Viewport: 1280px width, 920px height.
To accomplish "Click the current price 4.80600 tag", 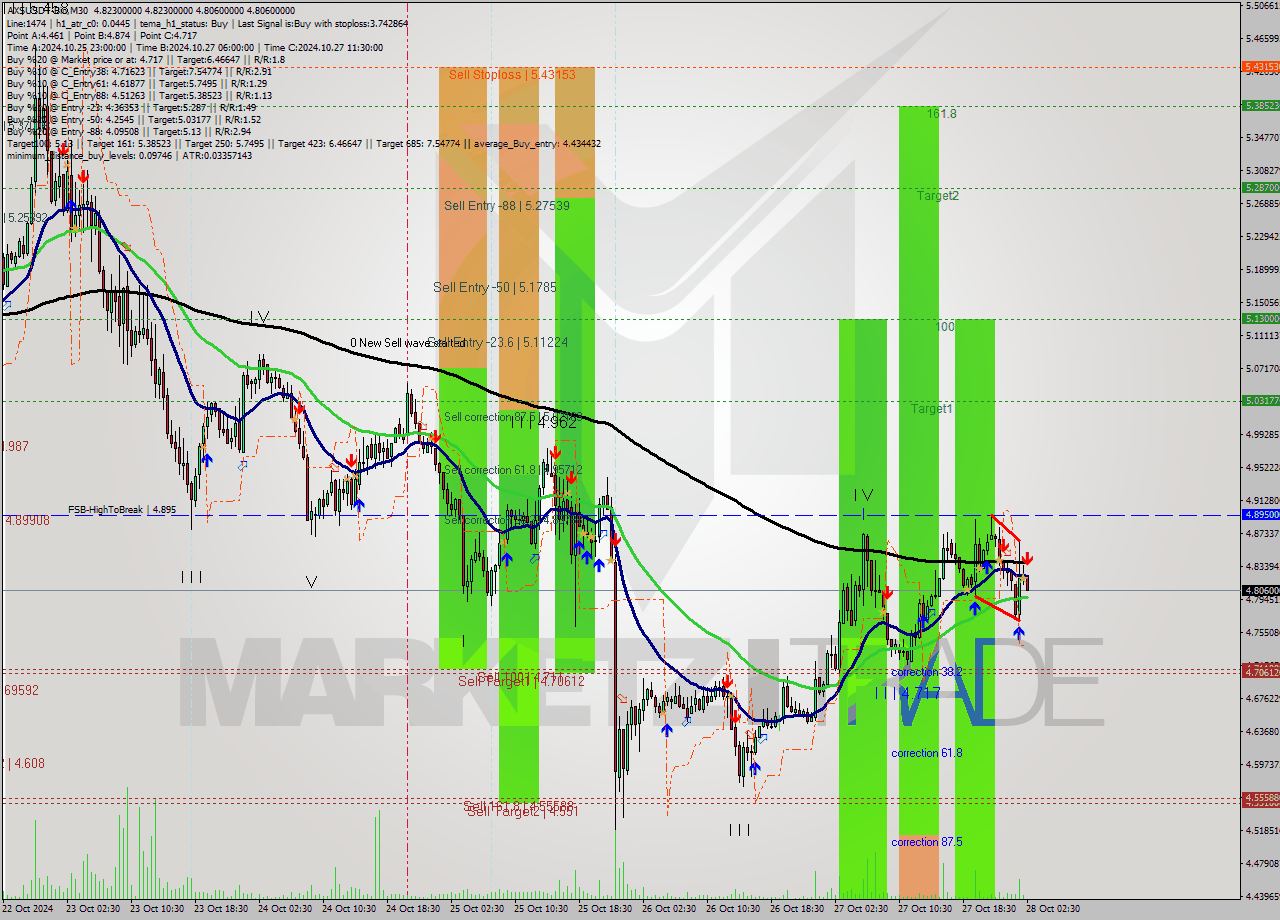I will click(x=1260, y=590).
